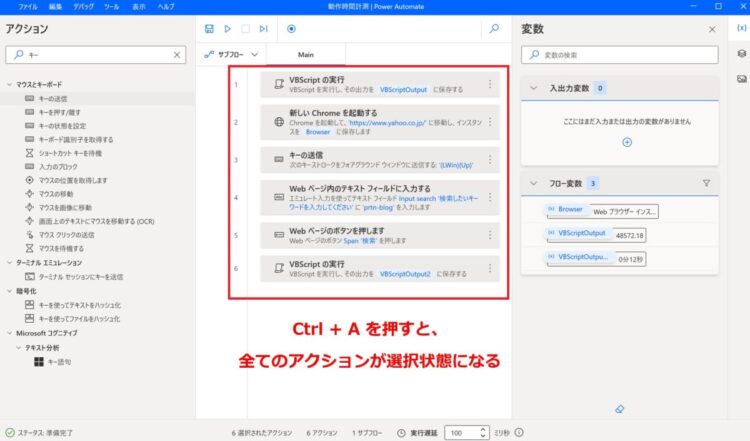
Task: Open the ヘルプ menu
Action: click(166, 7)
